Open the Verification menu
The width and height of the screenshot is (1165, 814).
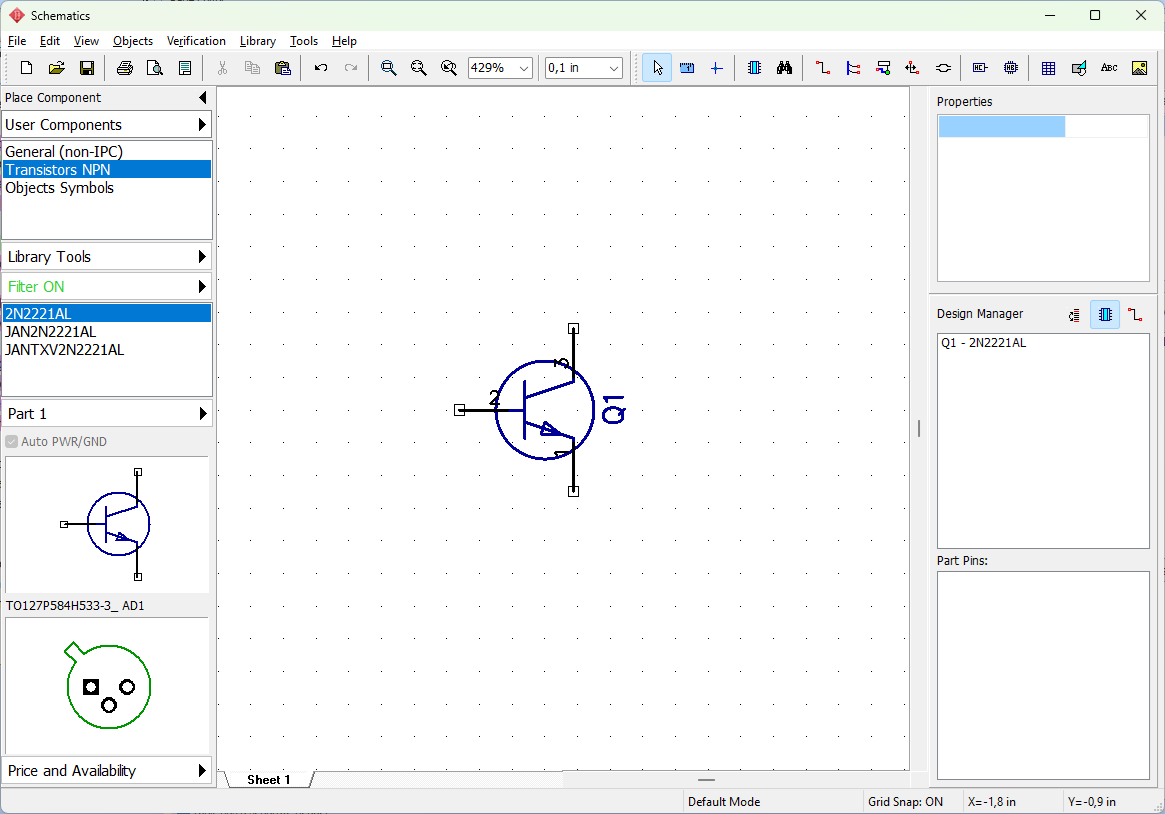(196, 41)
